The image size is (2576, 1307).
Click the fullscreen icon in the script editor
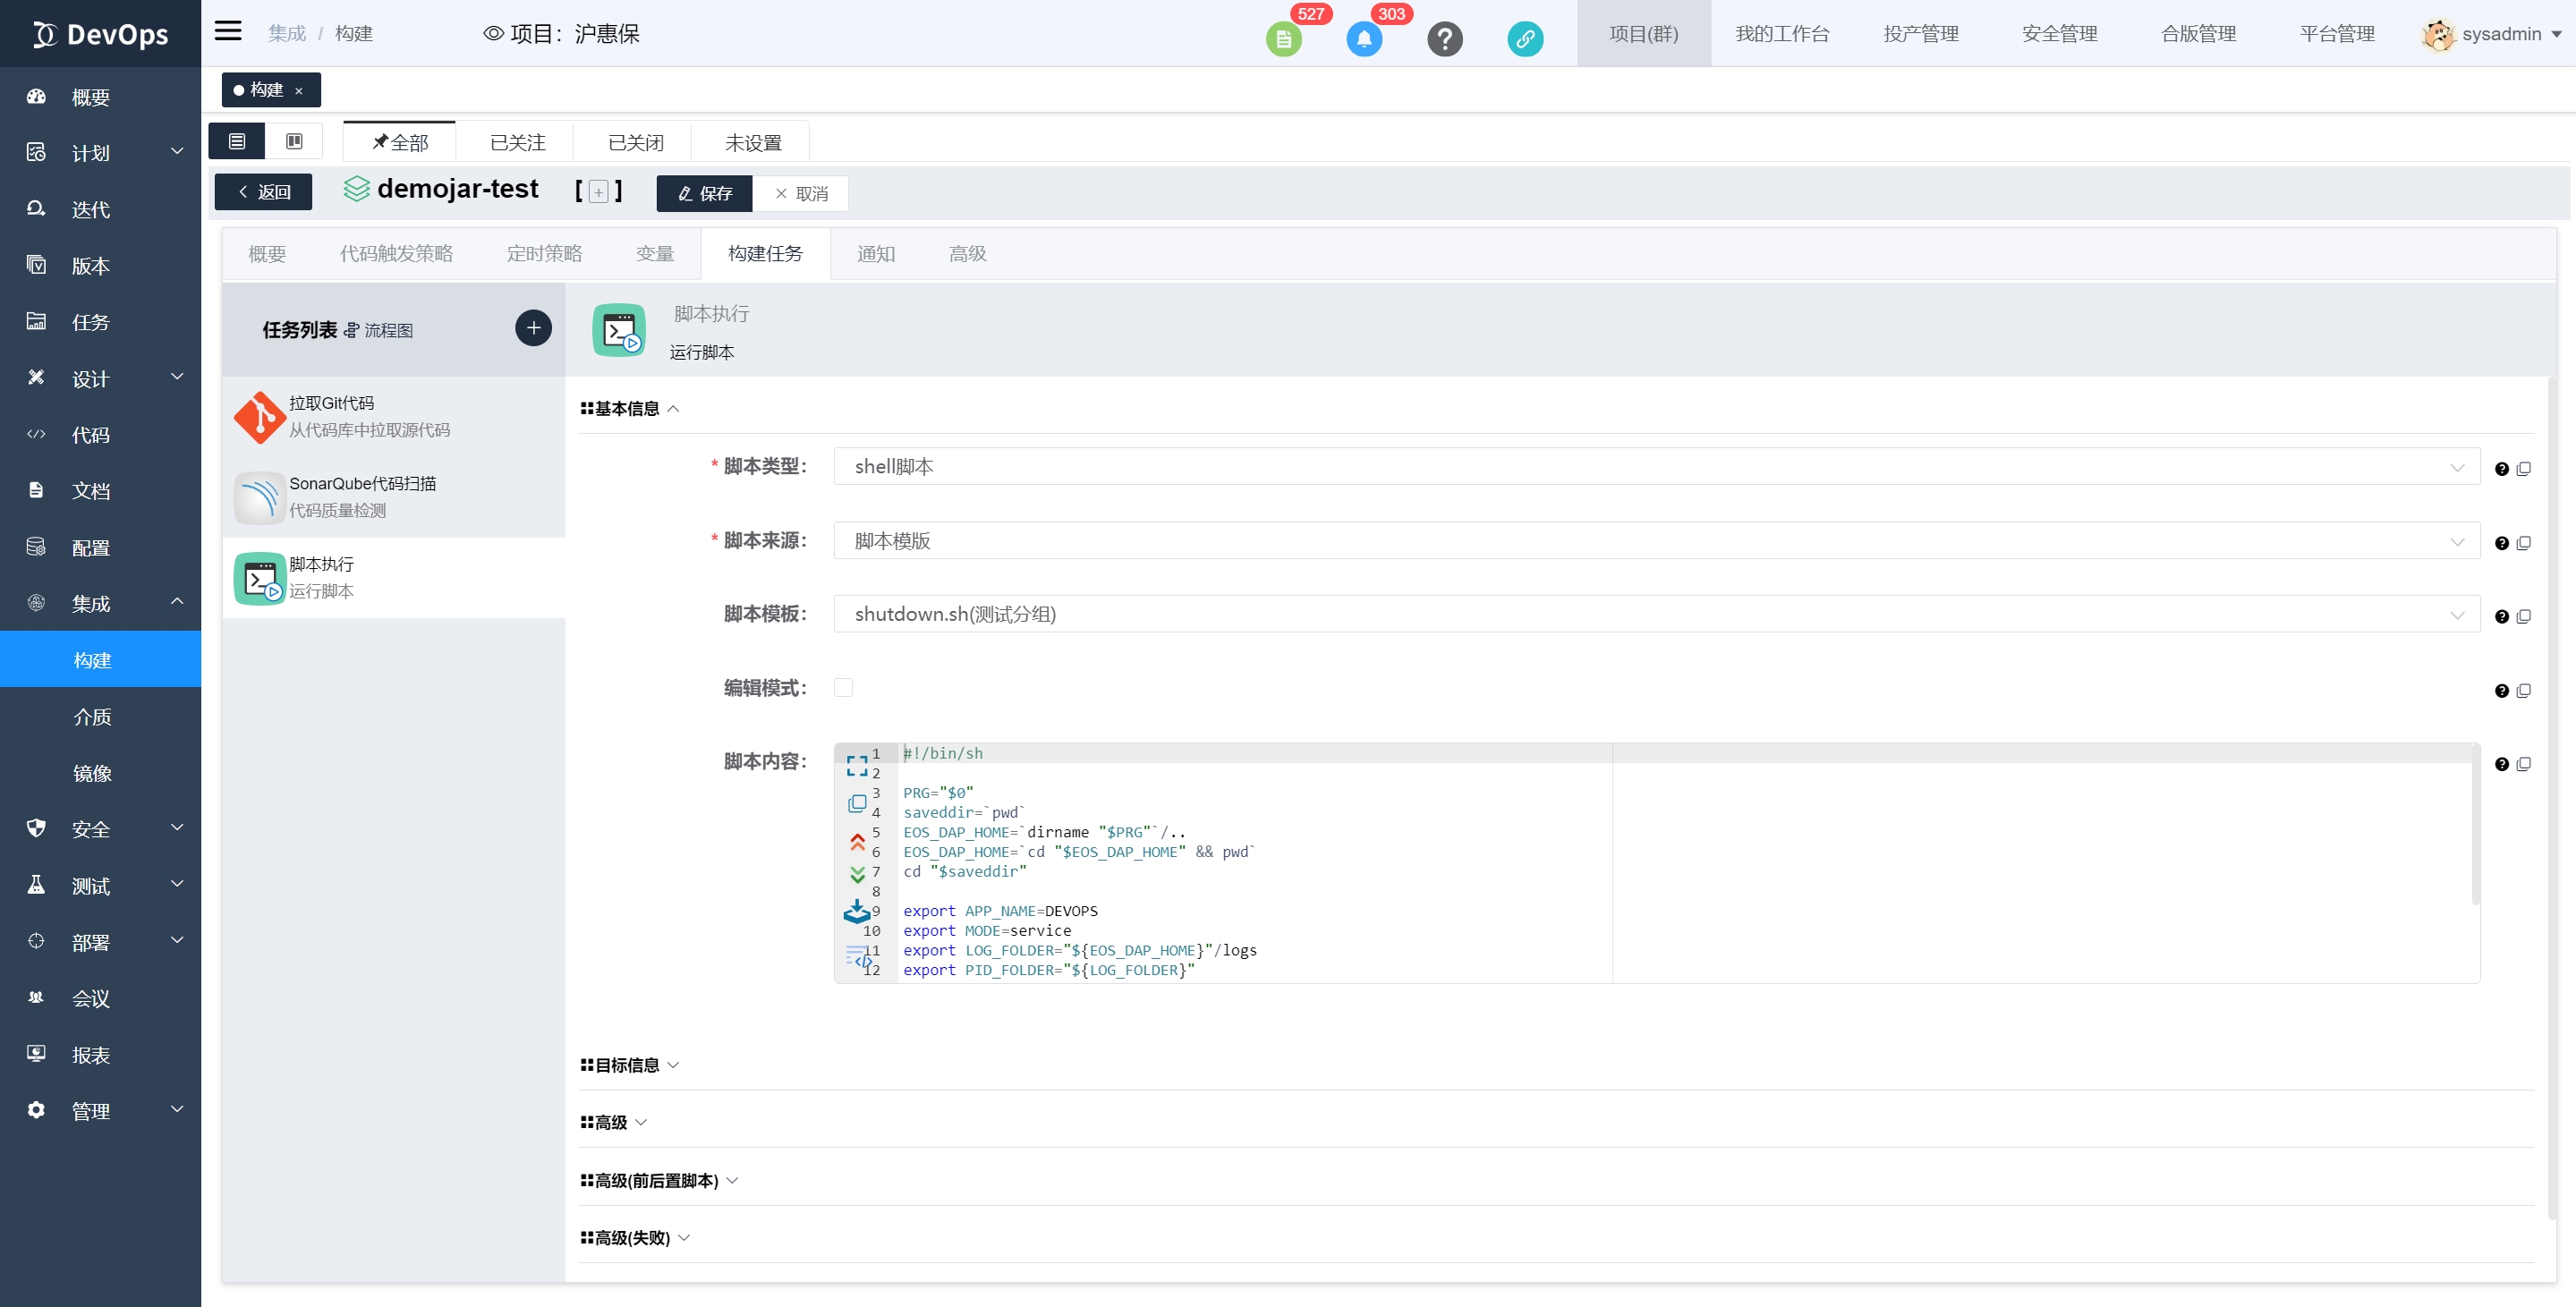point(857,766)
